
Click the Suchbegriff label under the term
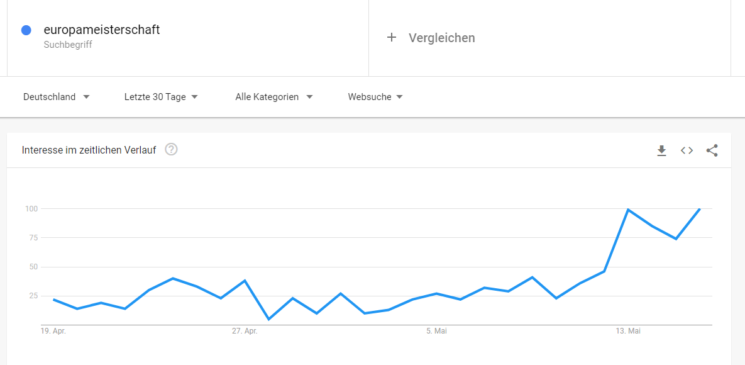68,45
